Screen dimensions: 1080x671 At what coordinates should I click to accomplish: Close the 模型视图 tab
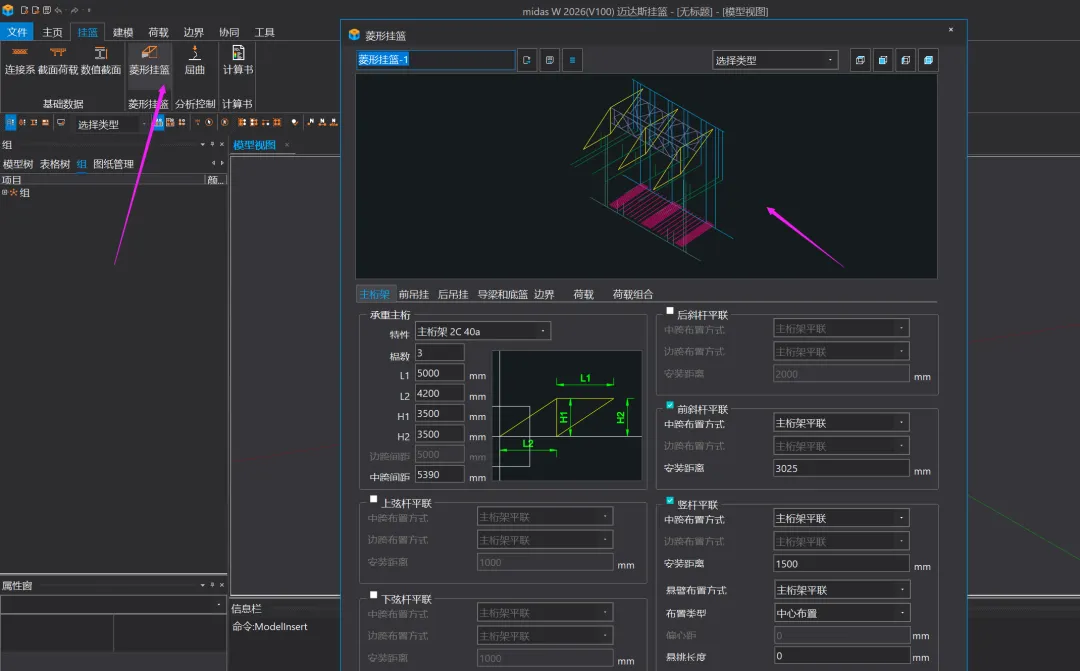pyautogui.click(x=287, y=145)
